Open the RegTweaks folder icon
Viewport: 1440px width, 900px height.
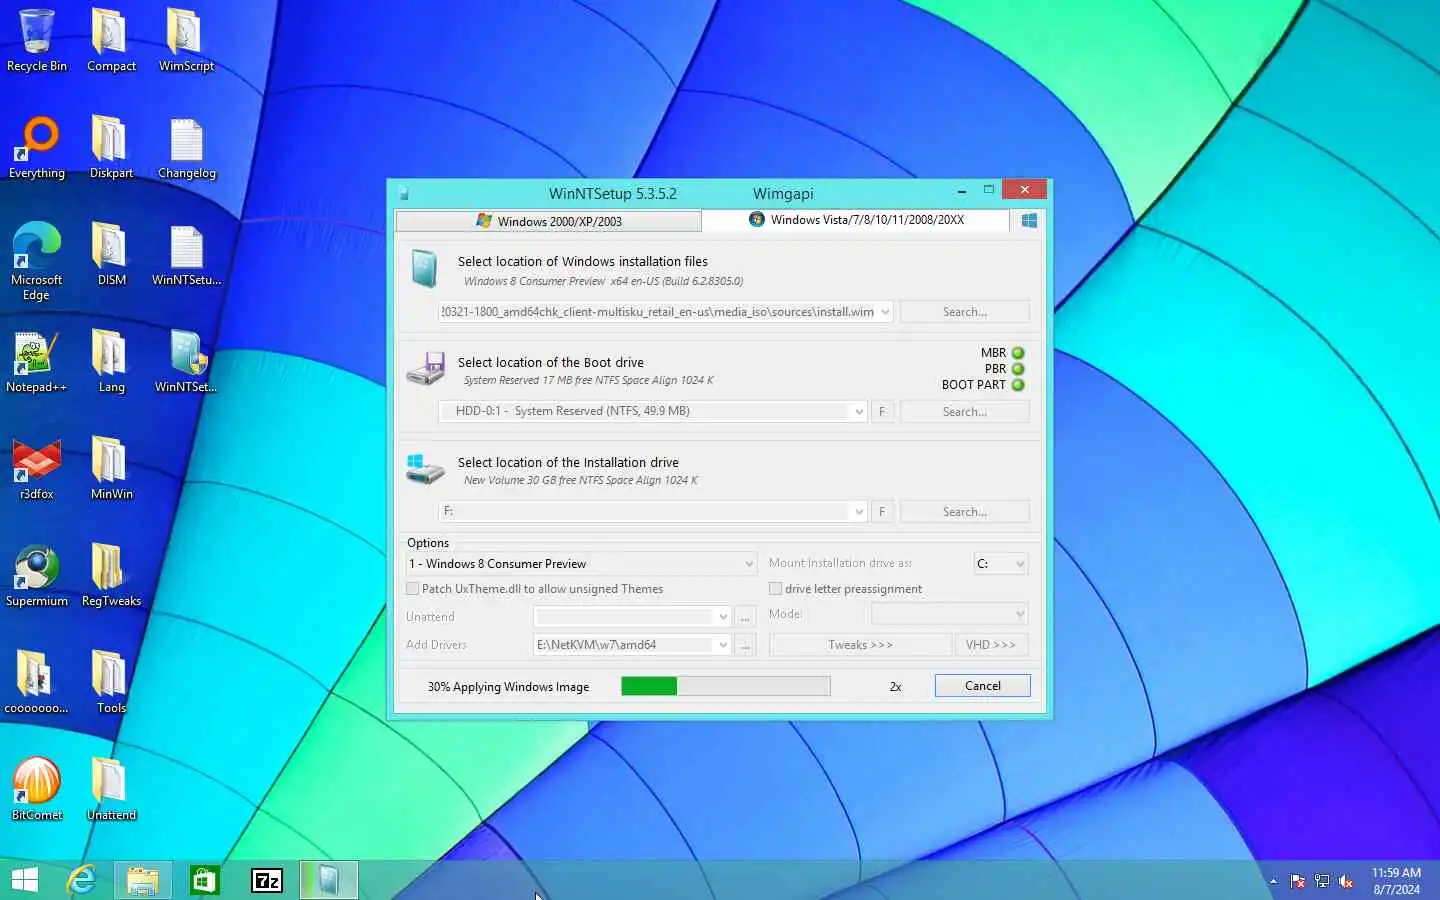click(x=111, y=575)
